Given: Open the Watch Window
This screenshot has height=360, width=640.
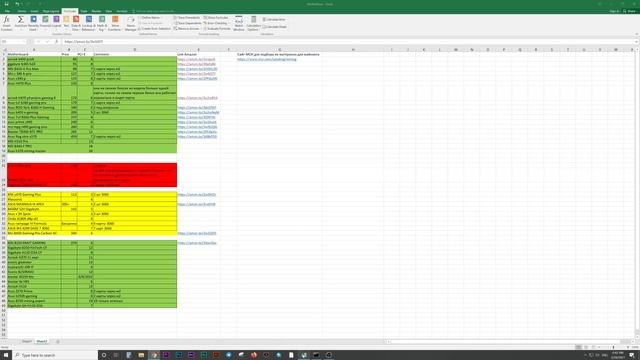Looking at the screenshot, I should coord(239,23).
